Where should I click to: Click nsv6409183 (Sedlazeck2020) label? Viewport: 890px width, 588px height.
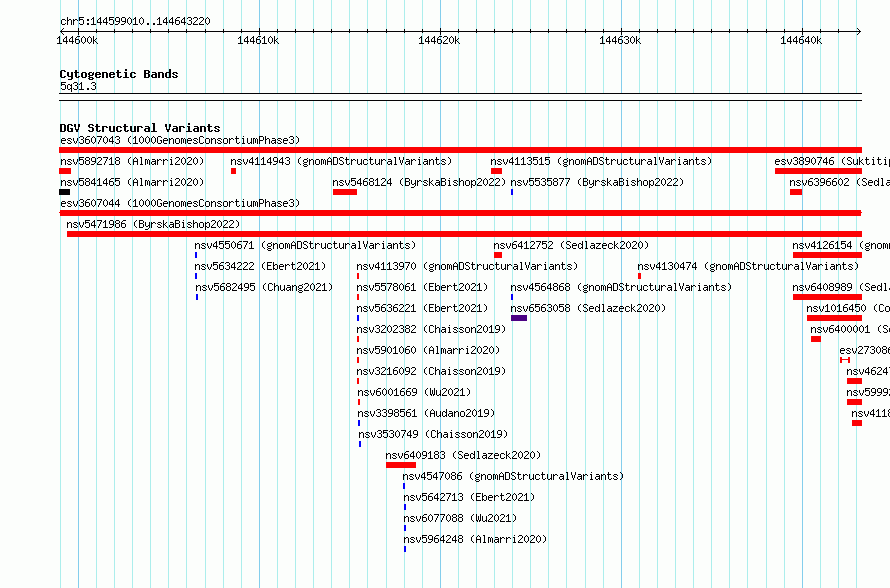pyautogui.click(x=463, y=455)
